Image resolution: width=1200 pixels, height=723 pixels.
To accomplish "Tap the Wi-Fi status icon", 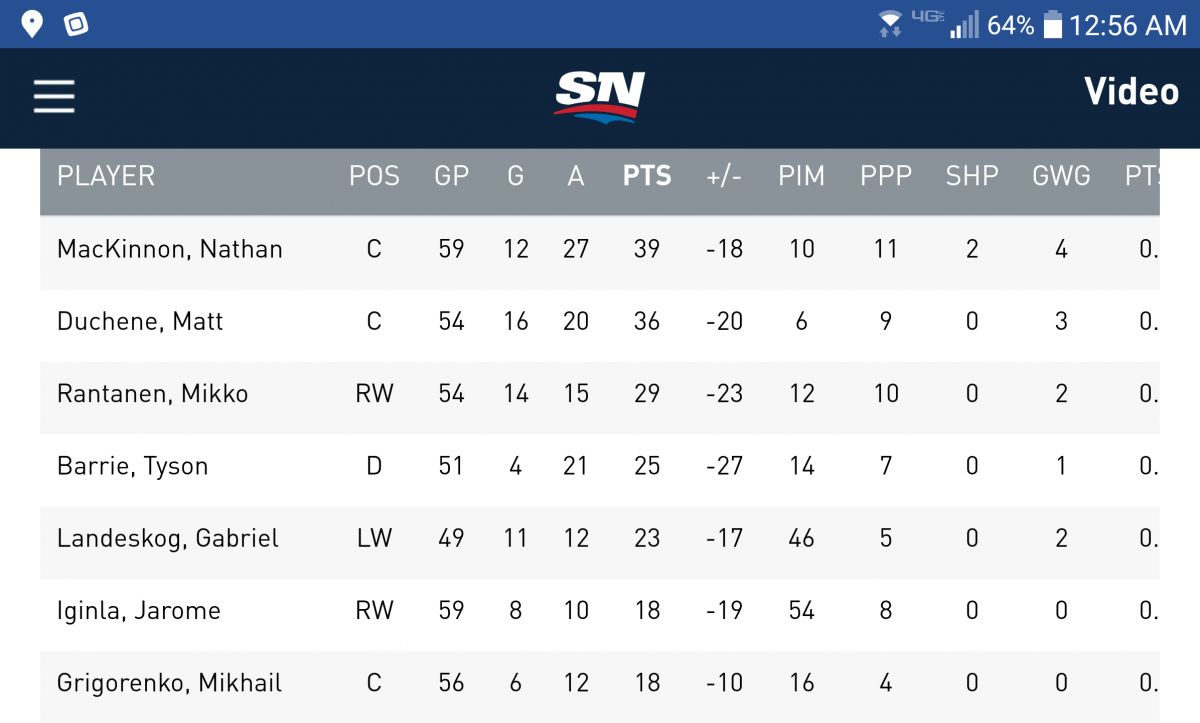I will [889, 24].
